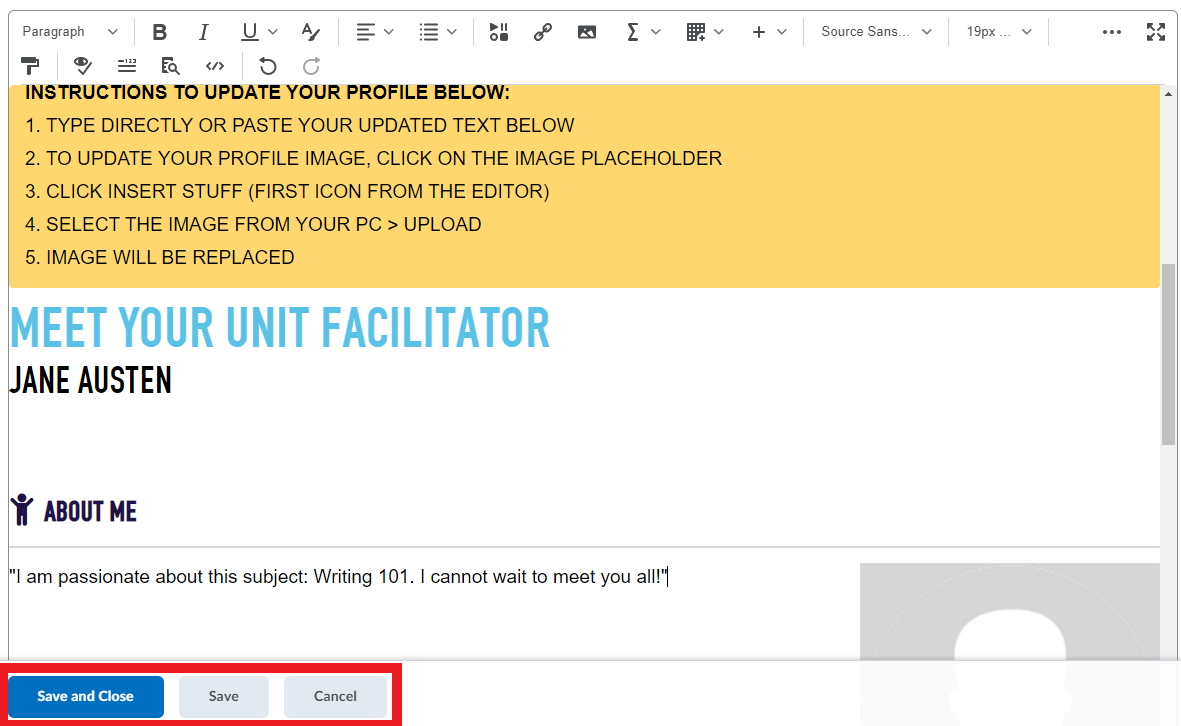Click the Save and Close button

[x=86, y=697]
